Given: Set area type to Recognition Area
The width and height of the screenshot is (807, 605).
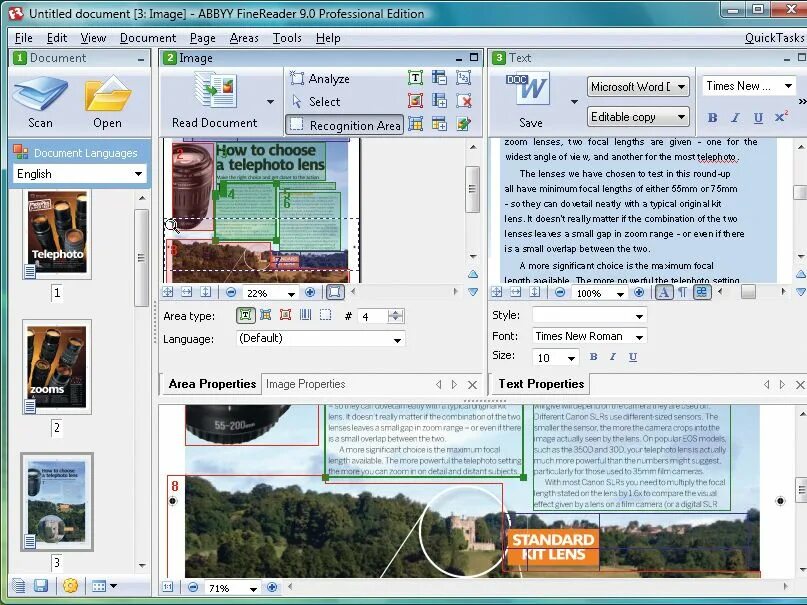Looking at the screenshot, I should coord(325,315).
